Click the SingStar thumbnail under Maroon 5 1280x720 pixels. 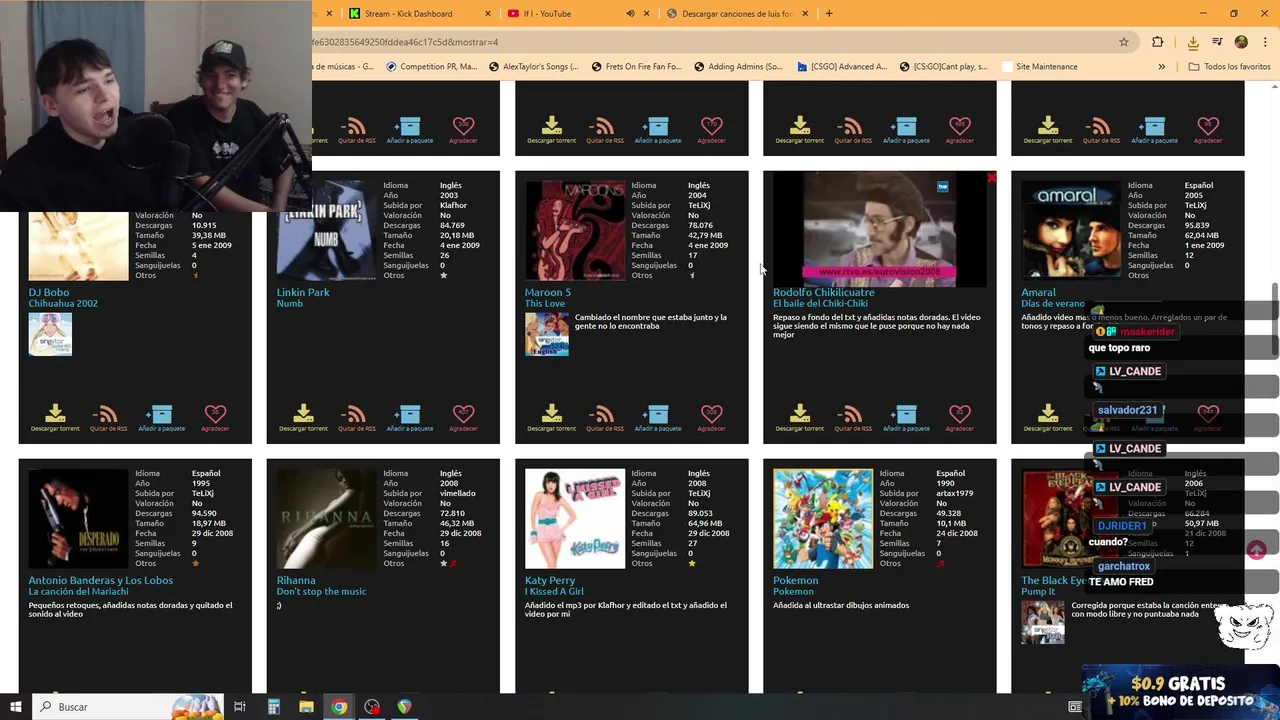click(x=547, y=335)
